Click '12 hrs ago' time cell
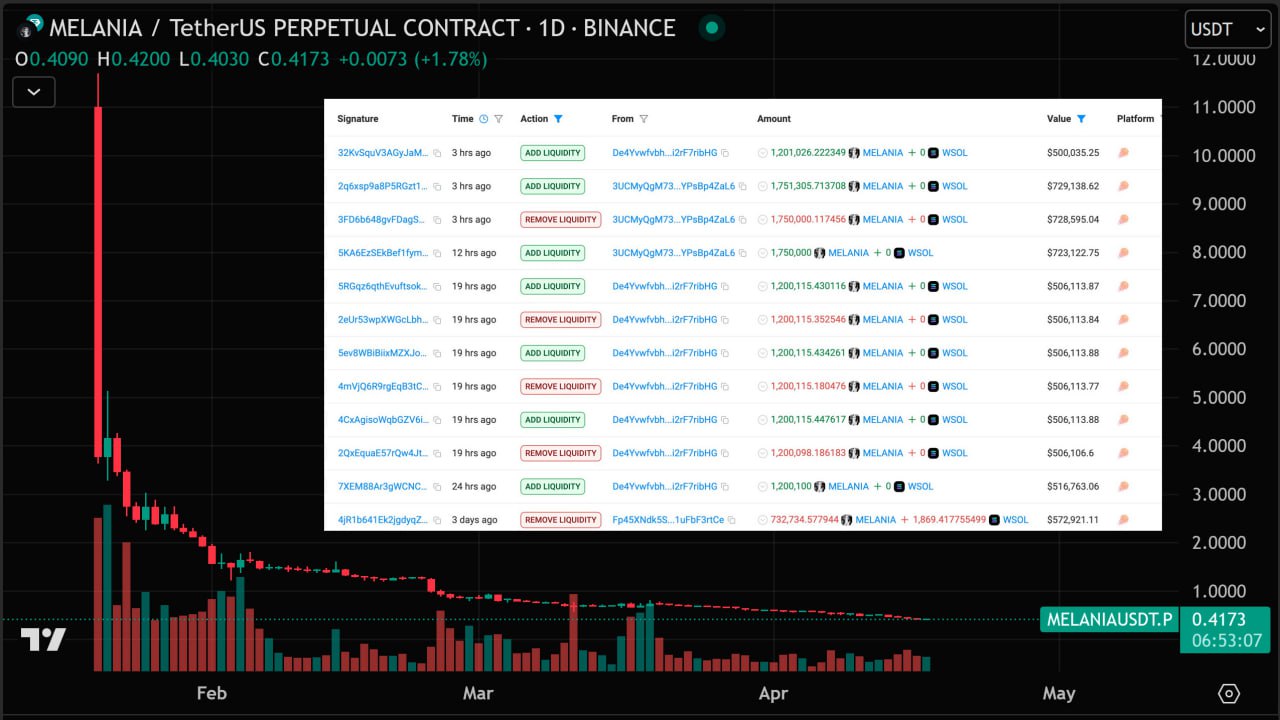The width and height of the screenshot is (1280, 720). tap(474, 253)
